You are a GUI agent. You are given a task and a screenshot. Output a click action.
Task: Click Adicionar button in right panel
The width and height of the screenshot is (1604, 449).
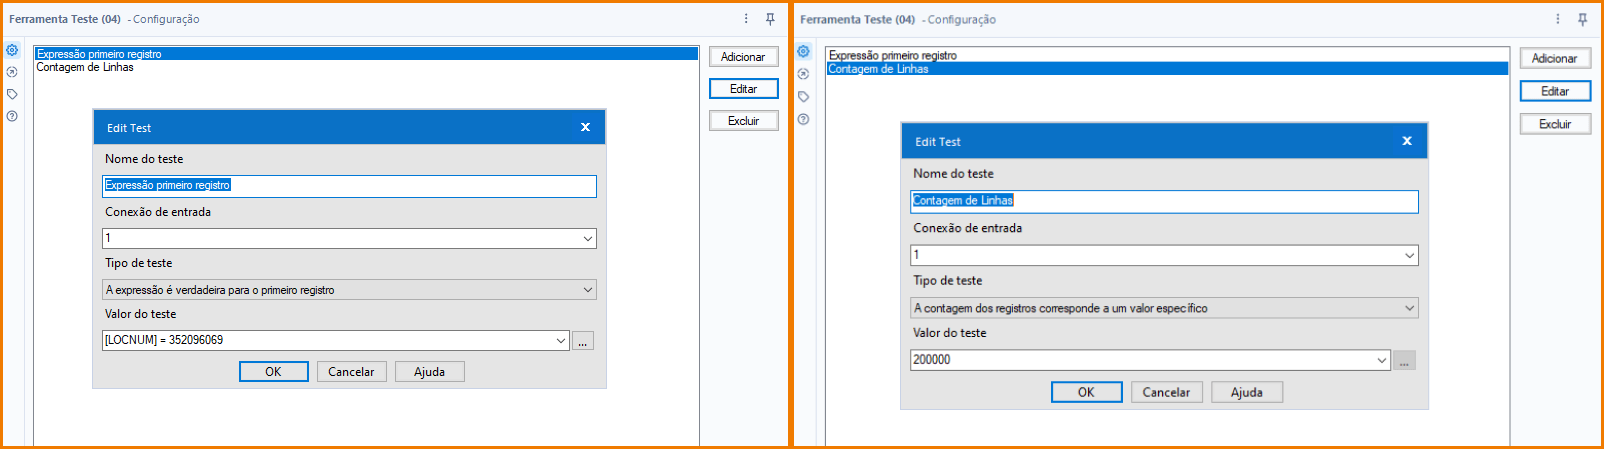(x=1555, y=58)
